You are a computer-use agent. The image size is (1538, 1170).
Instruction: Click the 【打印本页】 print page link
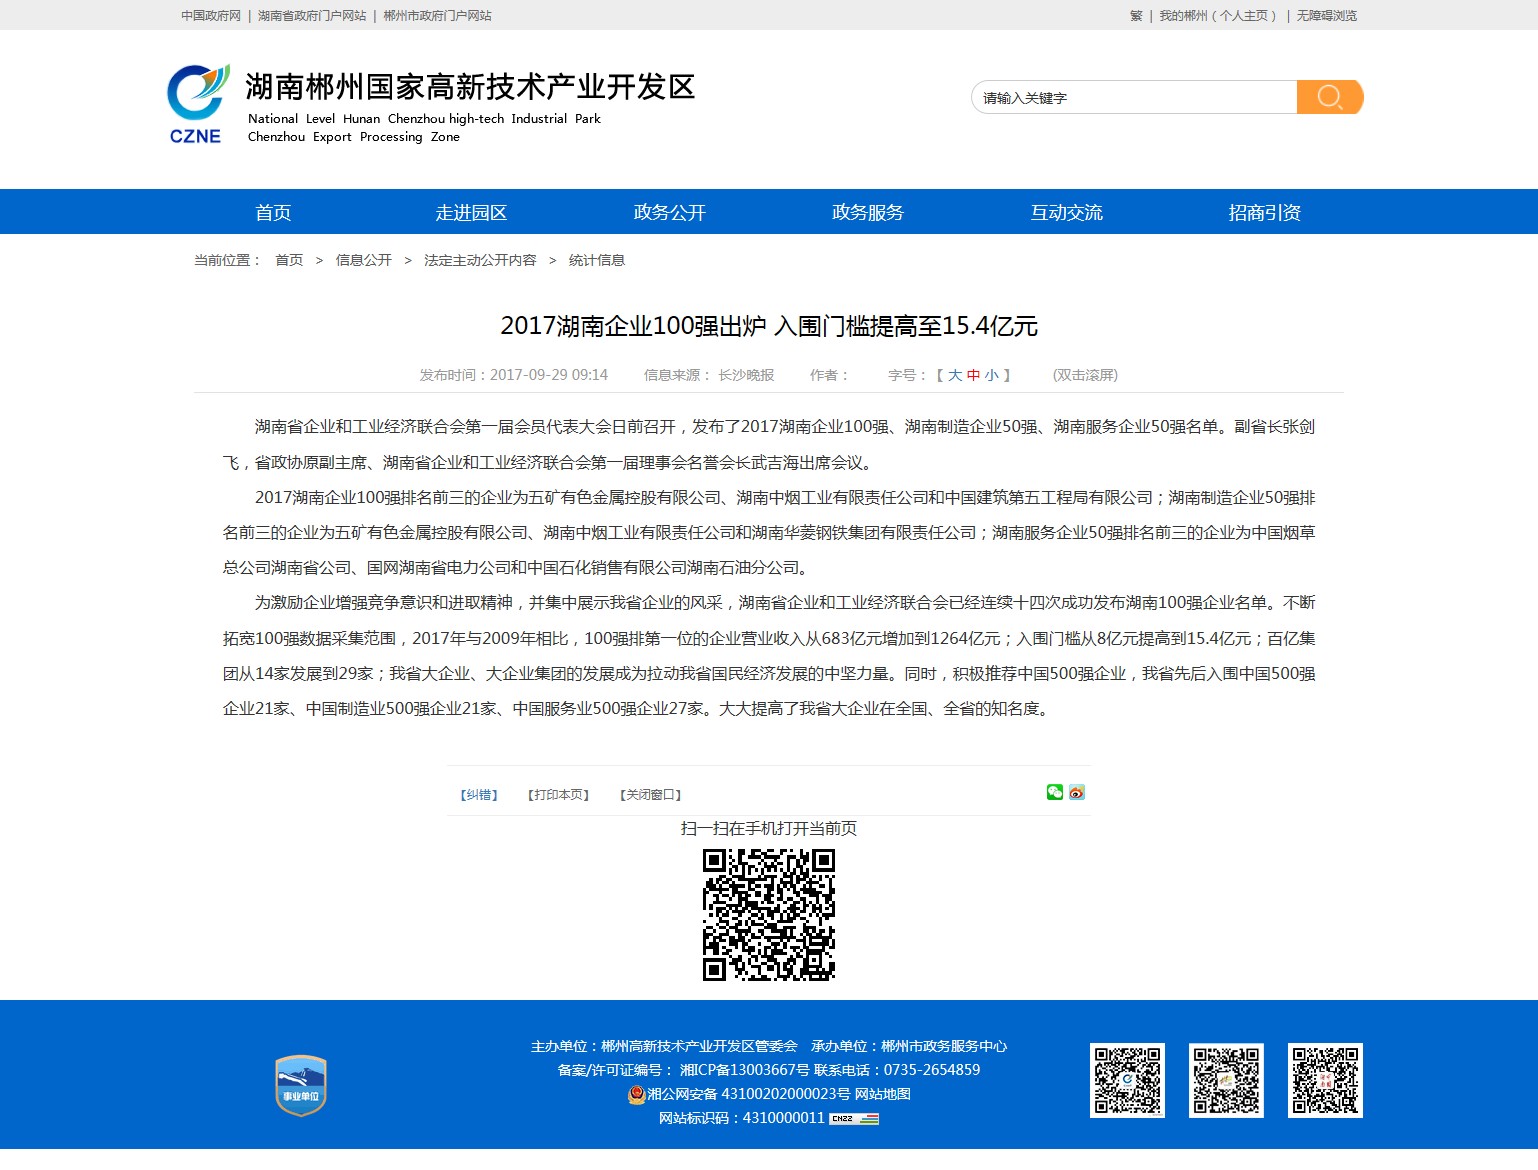558,795
